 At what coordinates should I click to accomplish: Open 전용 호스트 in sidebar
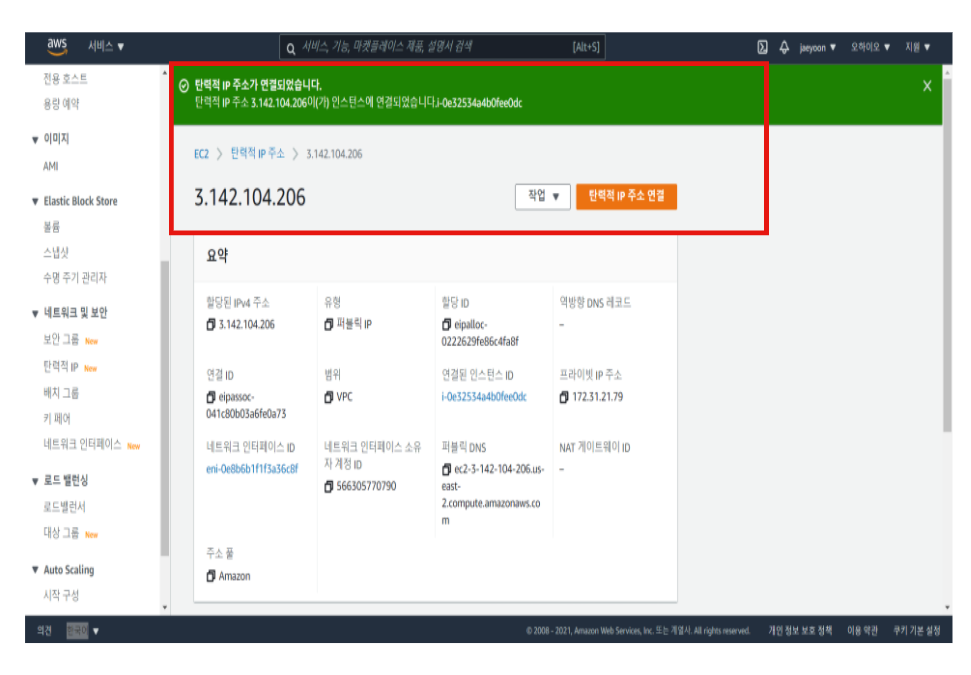click(x=65, y=79)
